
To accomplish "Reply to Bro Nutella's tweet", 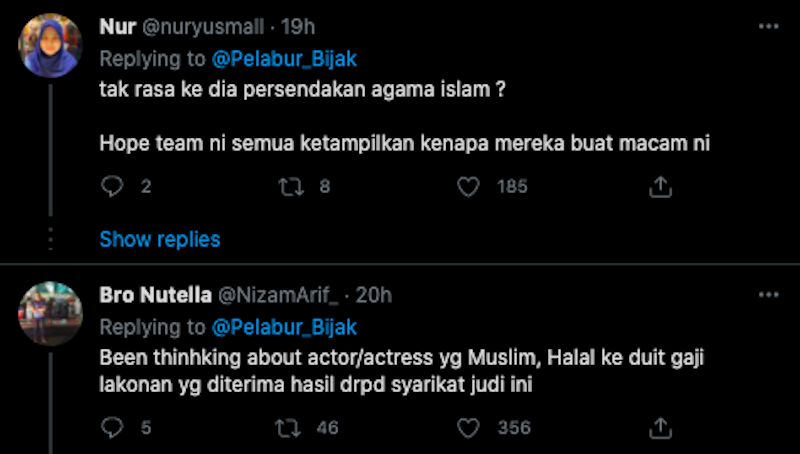I will coord(113,428).
